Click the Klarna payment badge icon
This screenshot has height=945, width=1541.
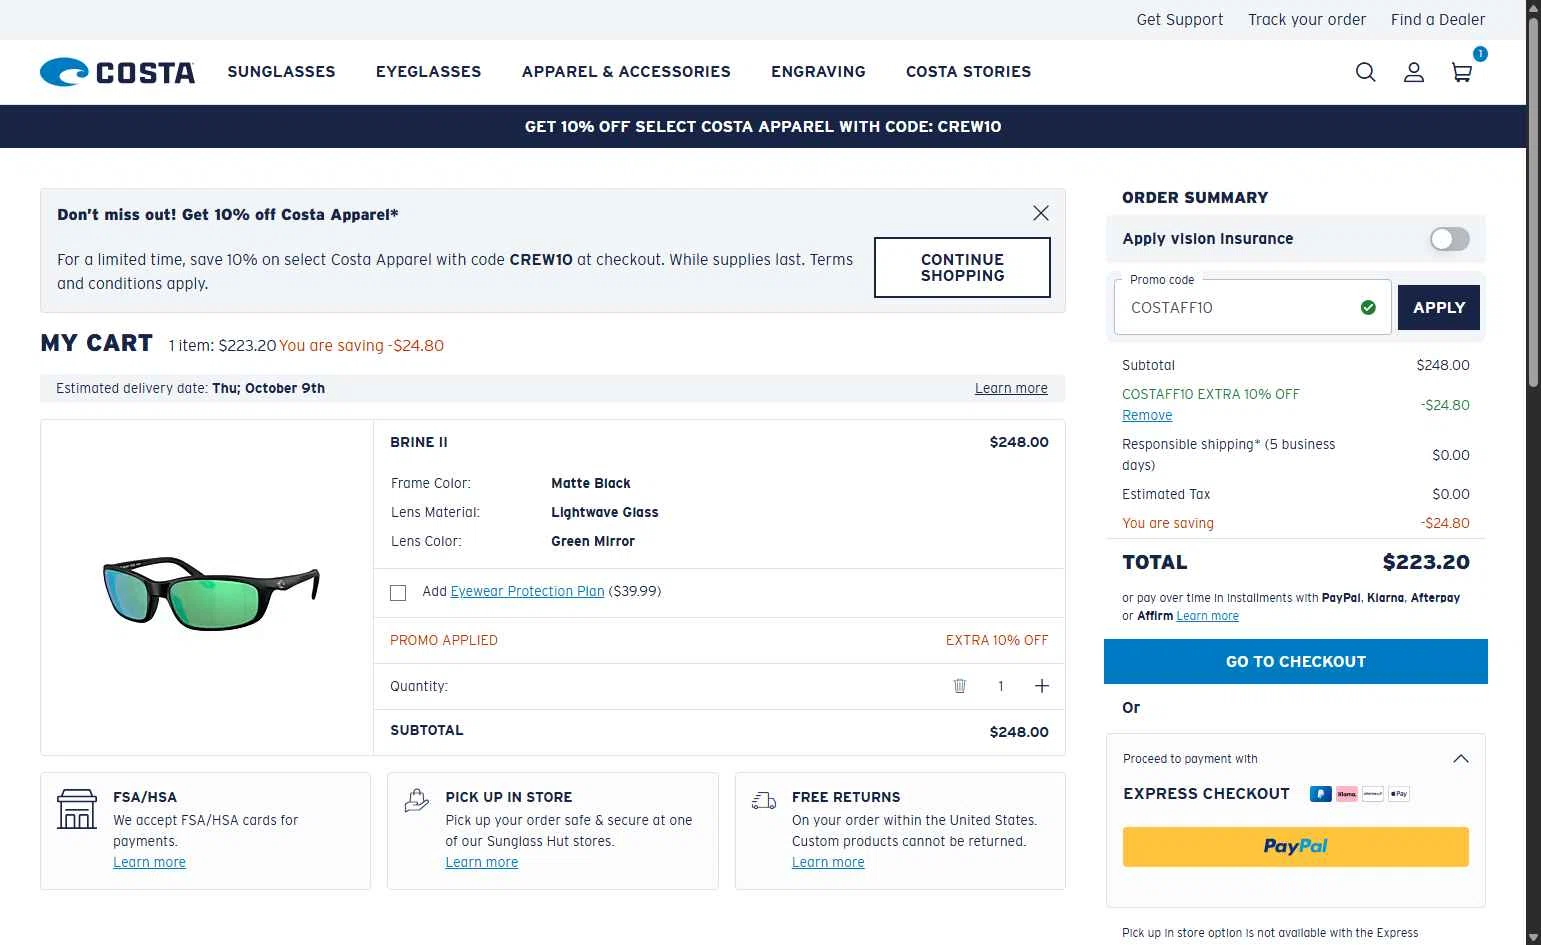click(1346, 794)
